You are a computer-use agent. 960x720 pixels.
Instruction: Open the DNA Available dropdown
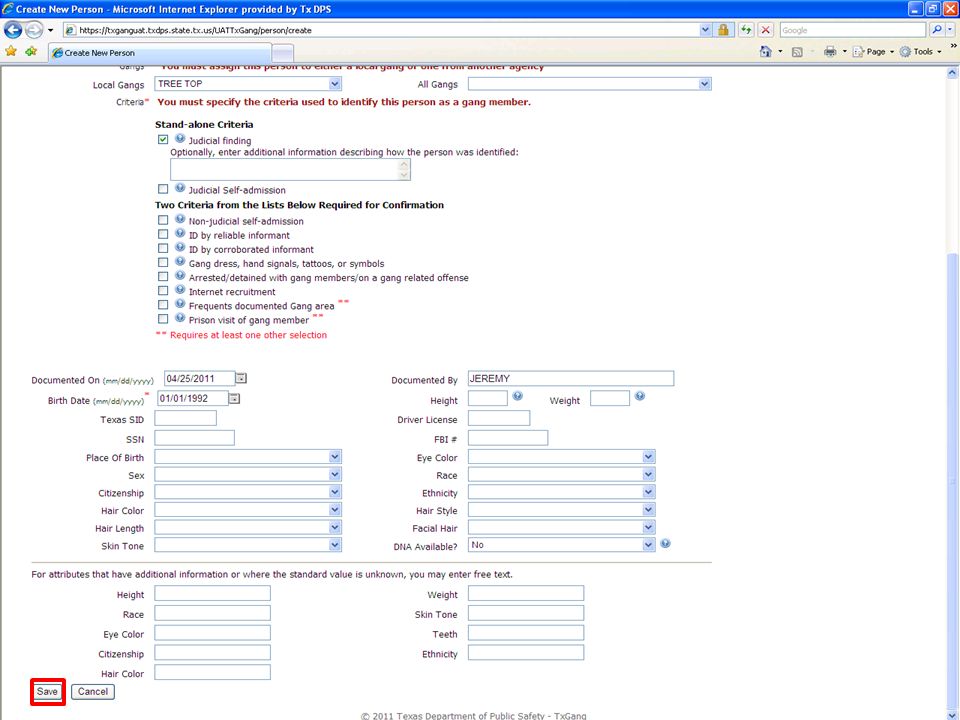(x=561, y=545)
